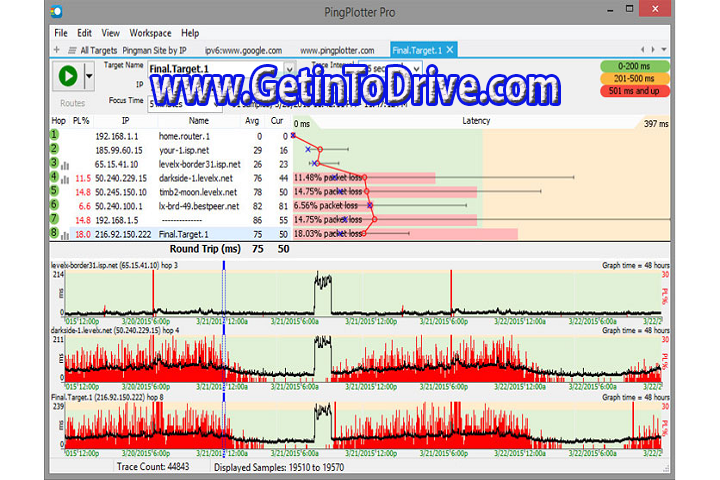
Task: Close the Final.Target.1 tab
Action: pyautogui.click(x=450, y=50)
